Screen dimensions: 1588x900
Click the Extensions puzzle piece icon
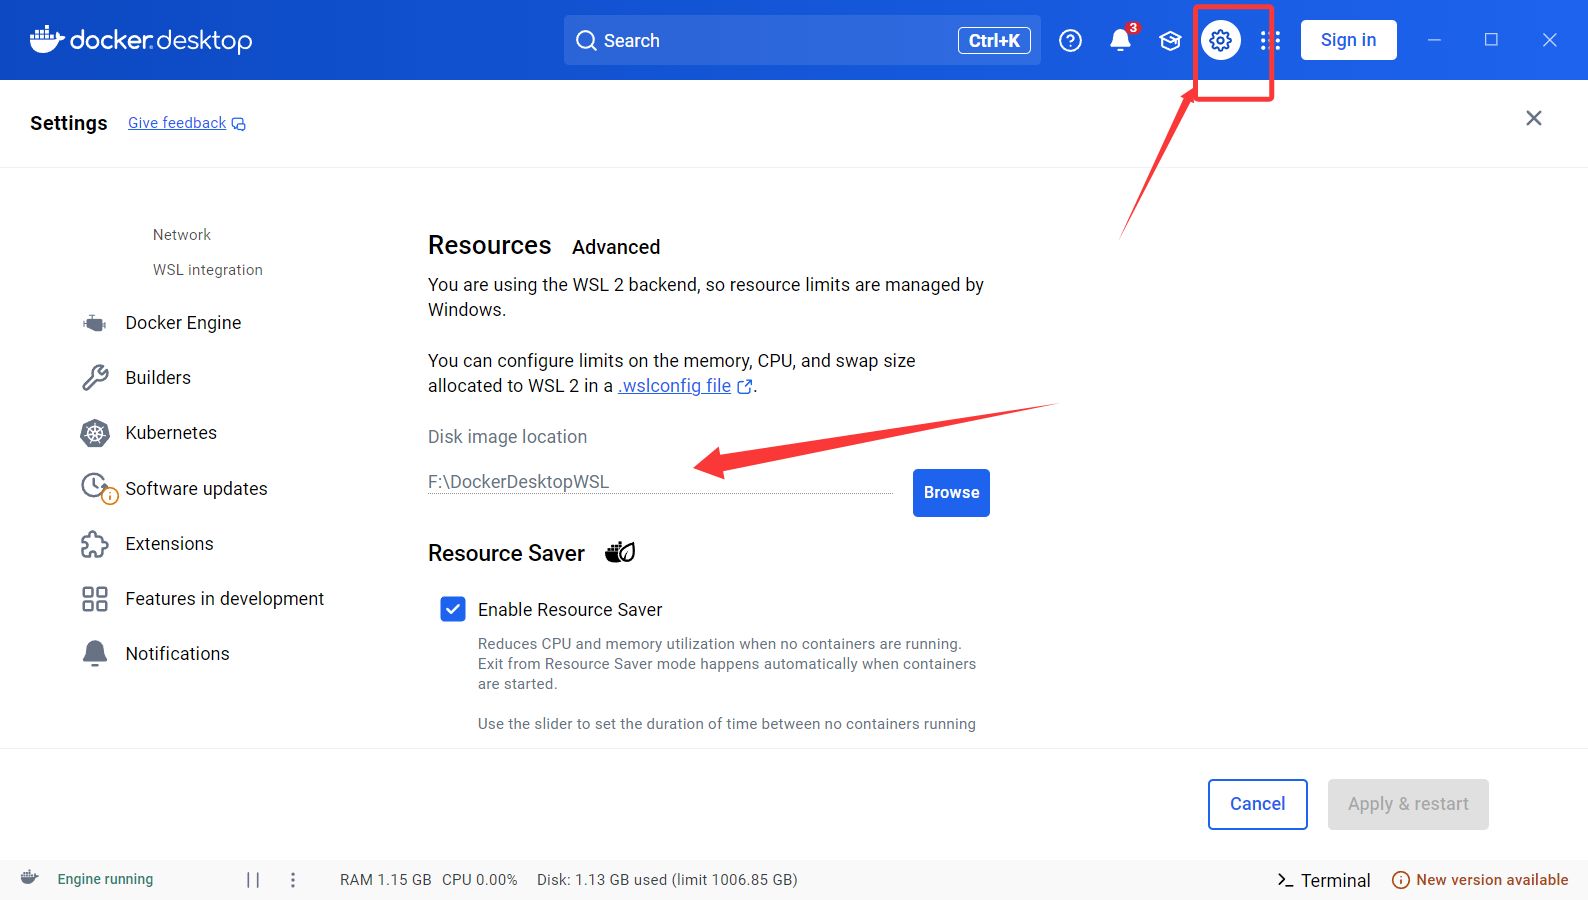(x=95, y=544)
